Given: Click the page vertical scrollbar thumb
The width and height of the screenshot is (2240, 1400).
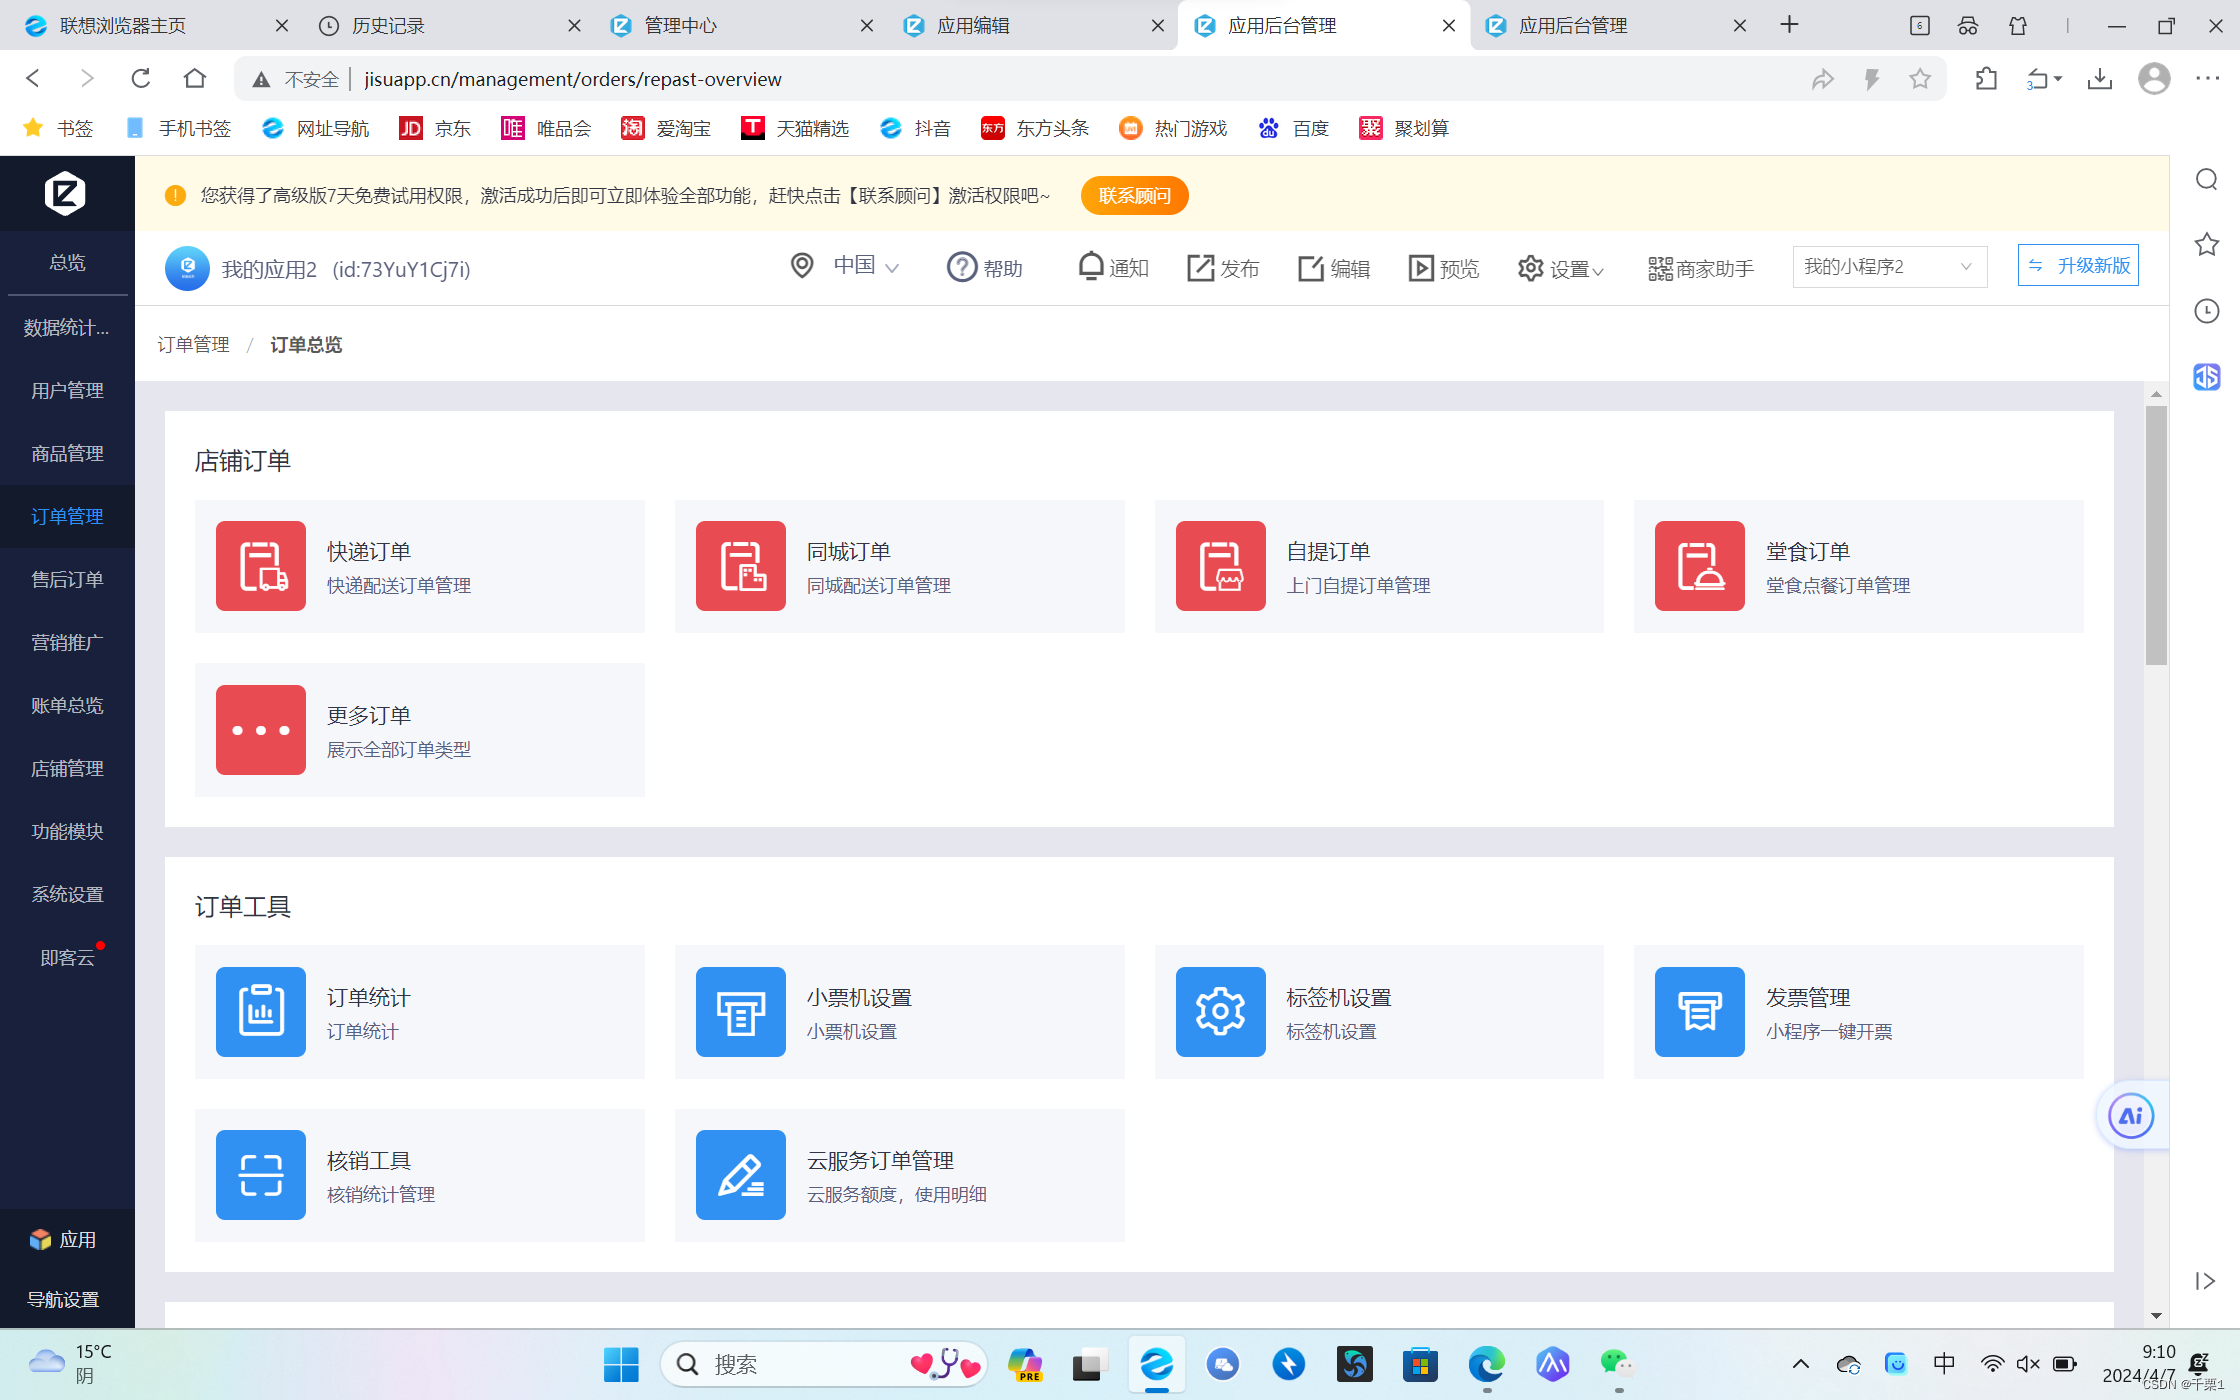Looking at the screenshot, I should 2156,535.
